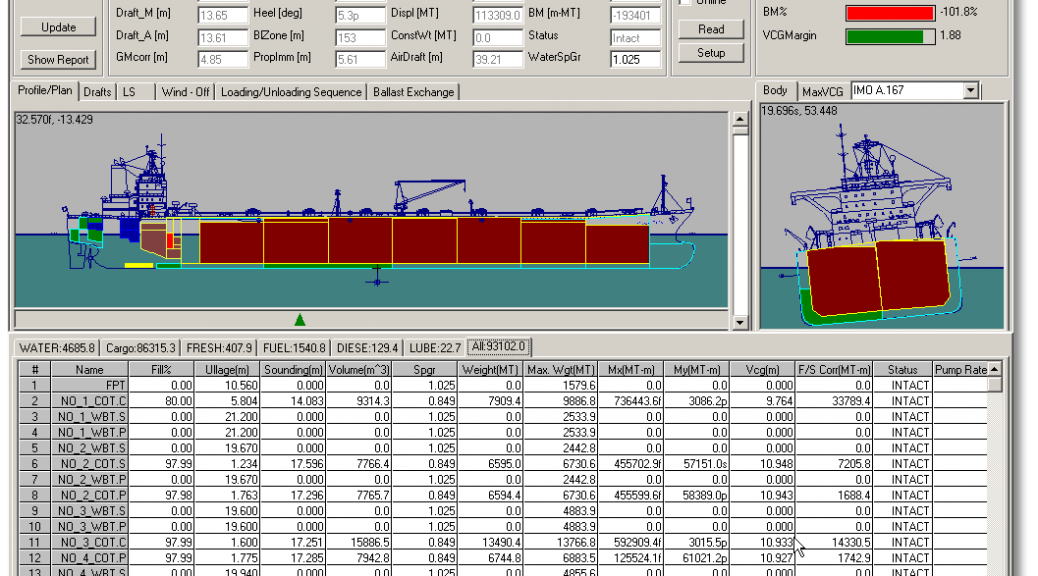Image resolution: width=1038 pixels, height=576 pixels.
Task: Click the Ullage cell 1.234
Action: (x=227, y=464)
